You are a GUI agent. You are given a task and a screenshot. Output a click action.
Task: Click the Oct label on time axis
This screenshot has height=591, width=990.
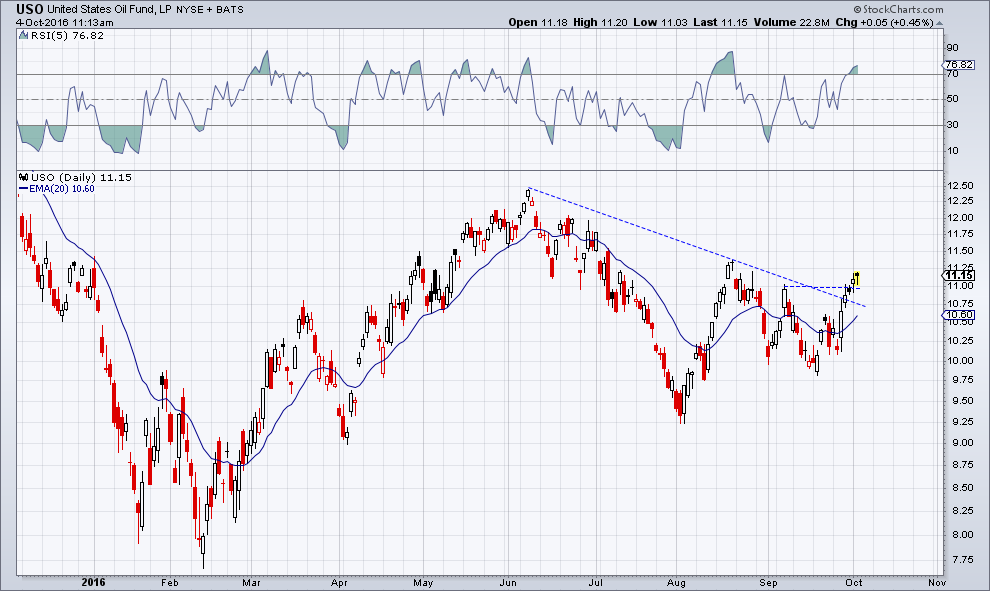tap(854, 583)
